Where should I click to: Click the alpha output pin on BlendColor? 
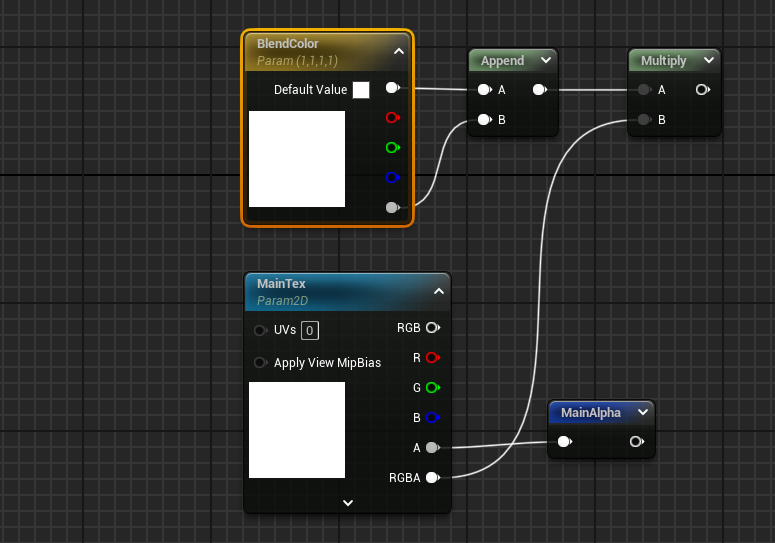click(392, 208)
